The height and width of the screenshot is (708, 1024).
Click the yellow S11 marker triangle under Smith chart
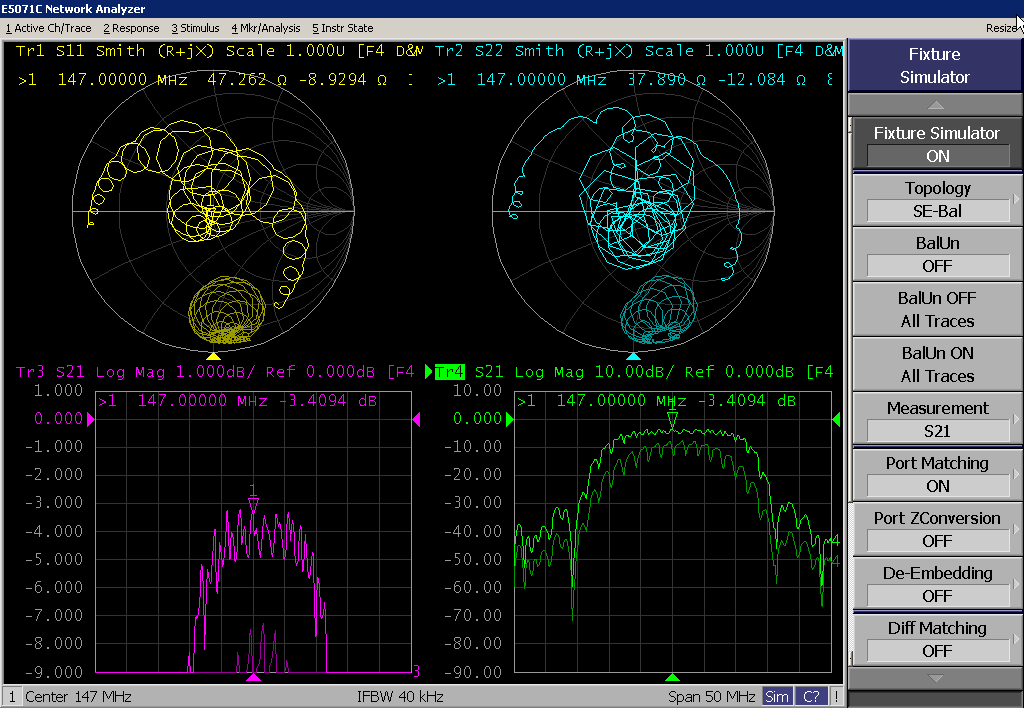(x=213, y=356)
